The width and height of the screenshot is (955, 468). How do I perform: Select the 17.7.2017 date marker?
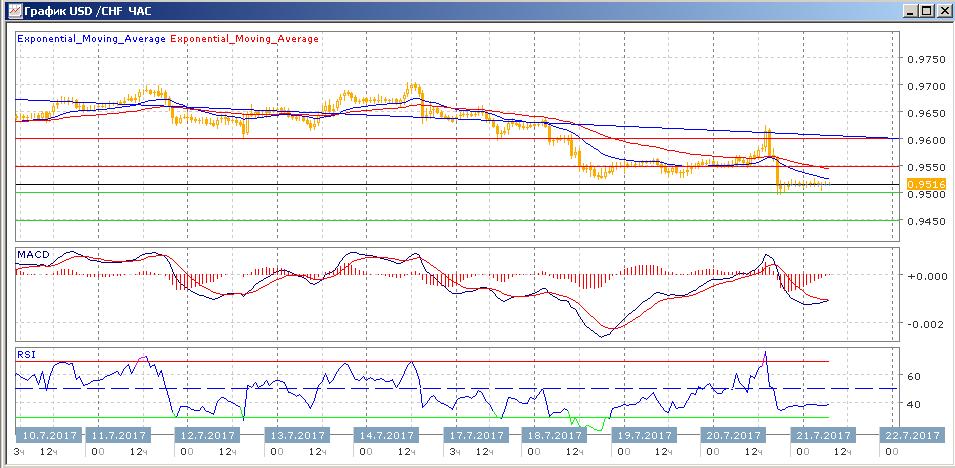tap(476, 436)
